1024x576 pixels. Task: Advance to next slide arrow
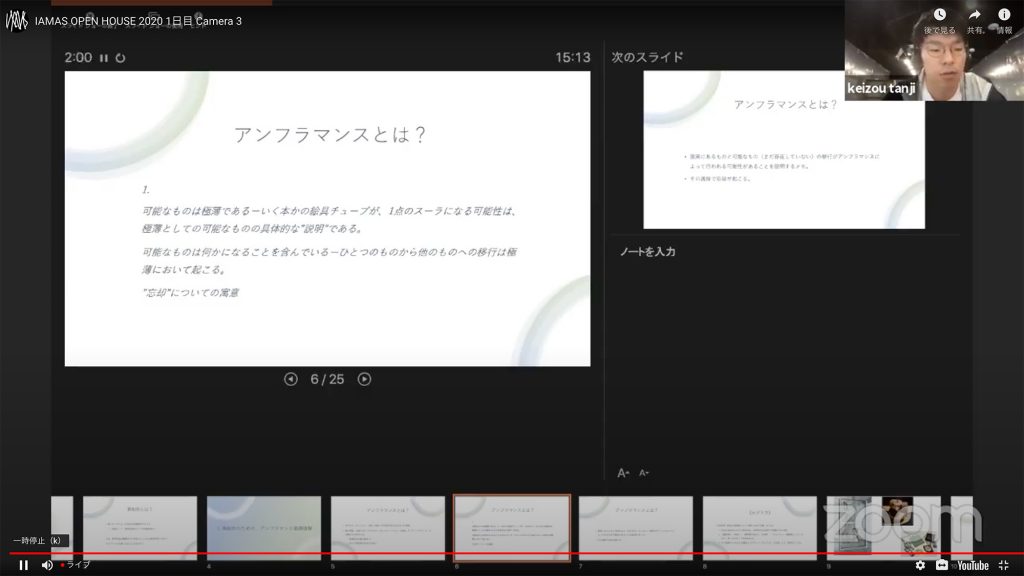coord(364,379)
